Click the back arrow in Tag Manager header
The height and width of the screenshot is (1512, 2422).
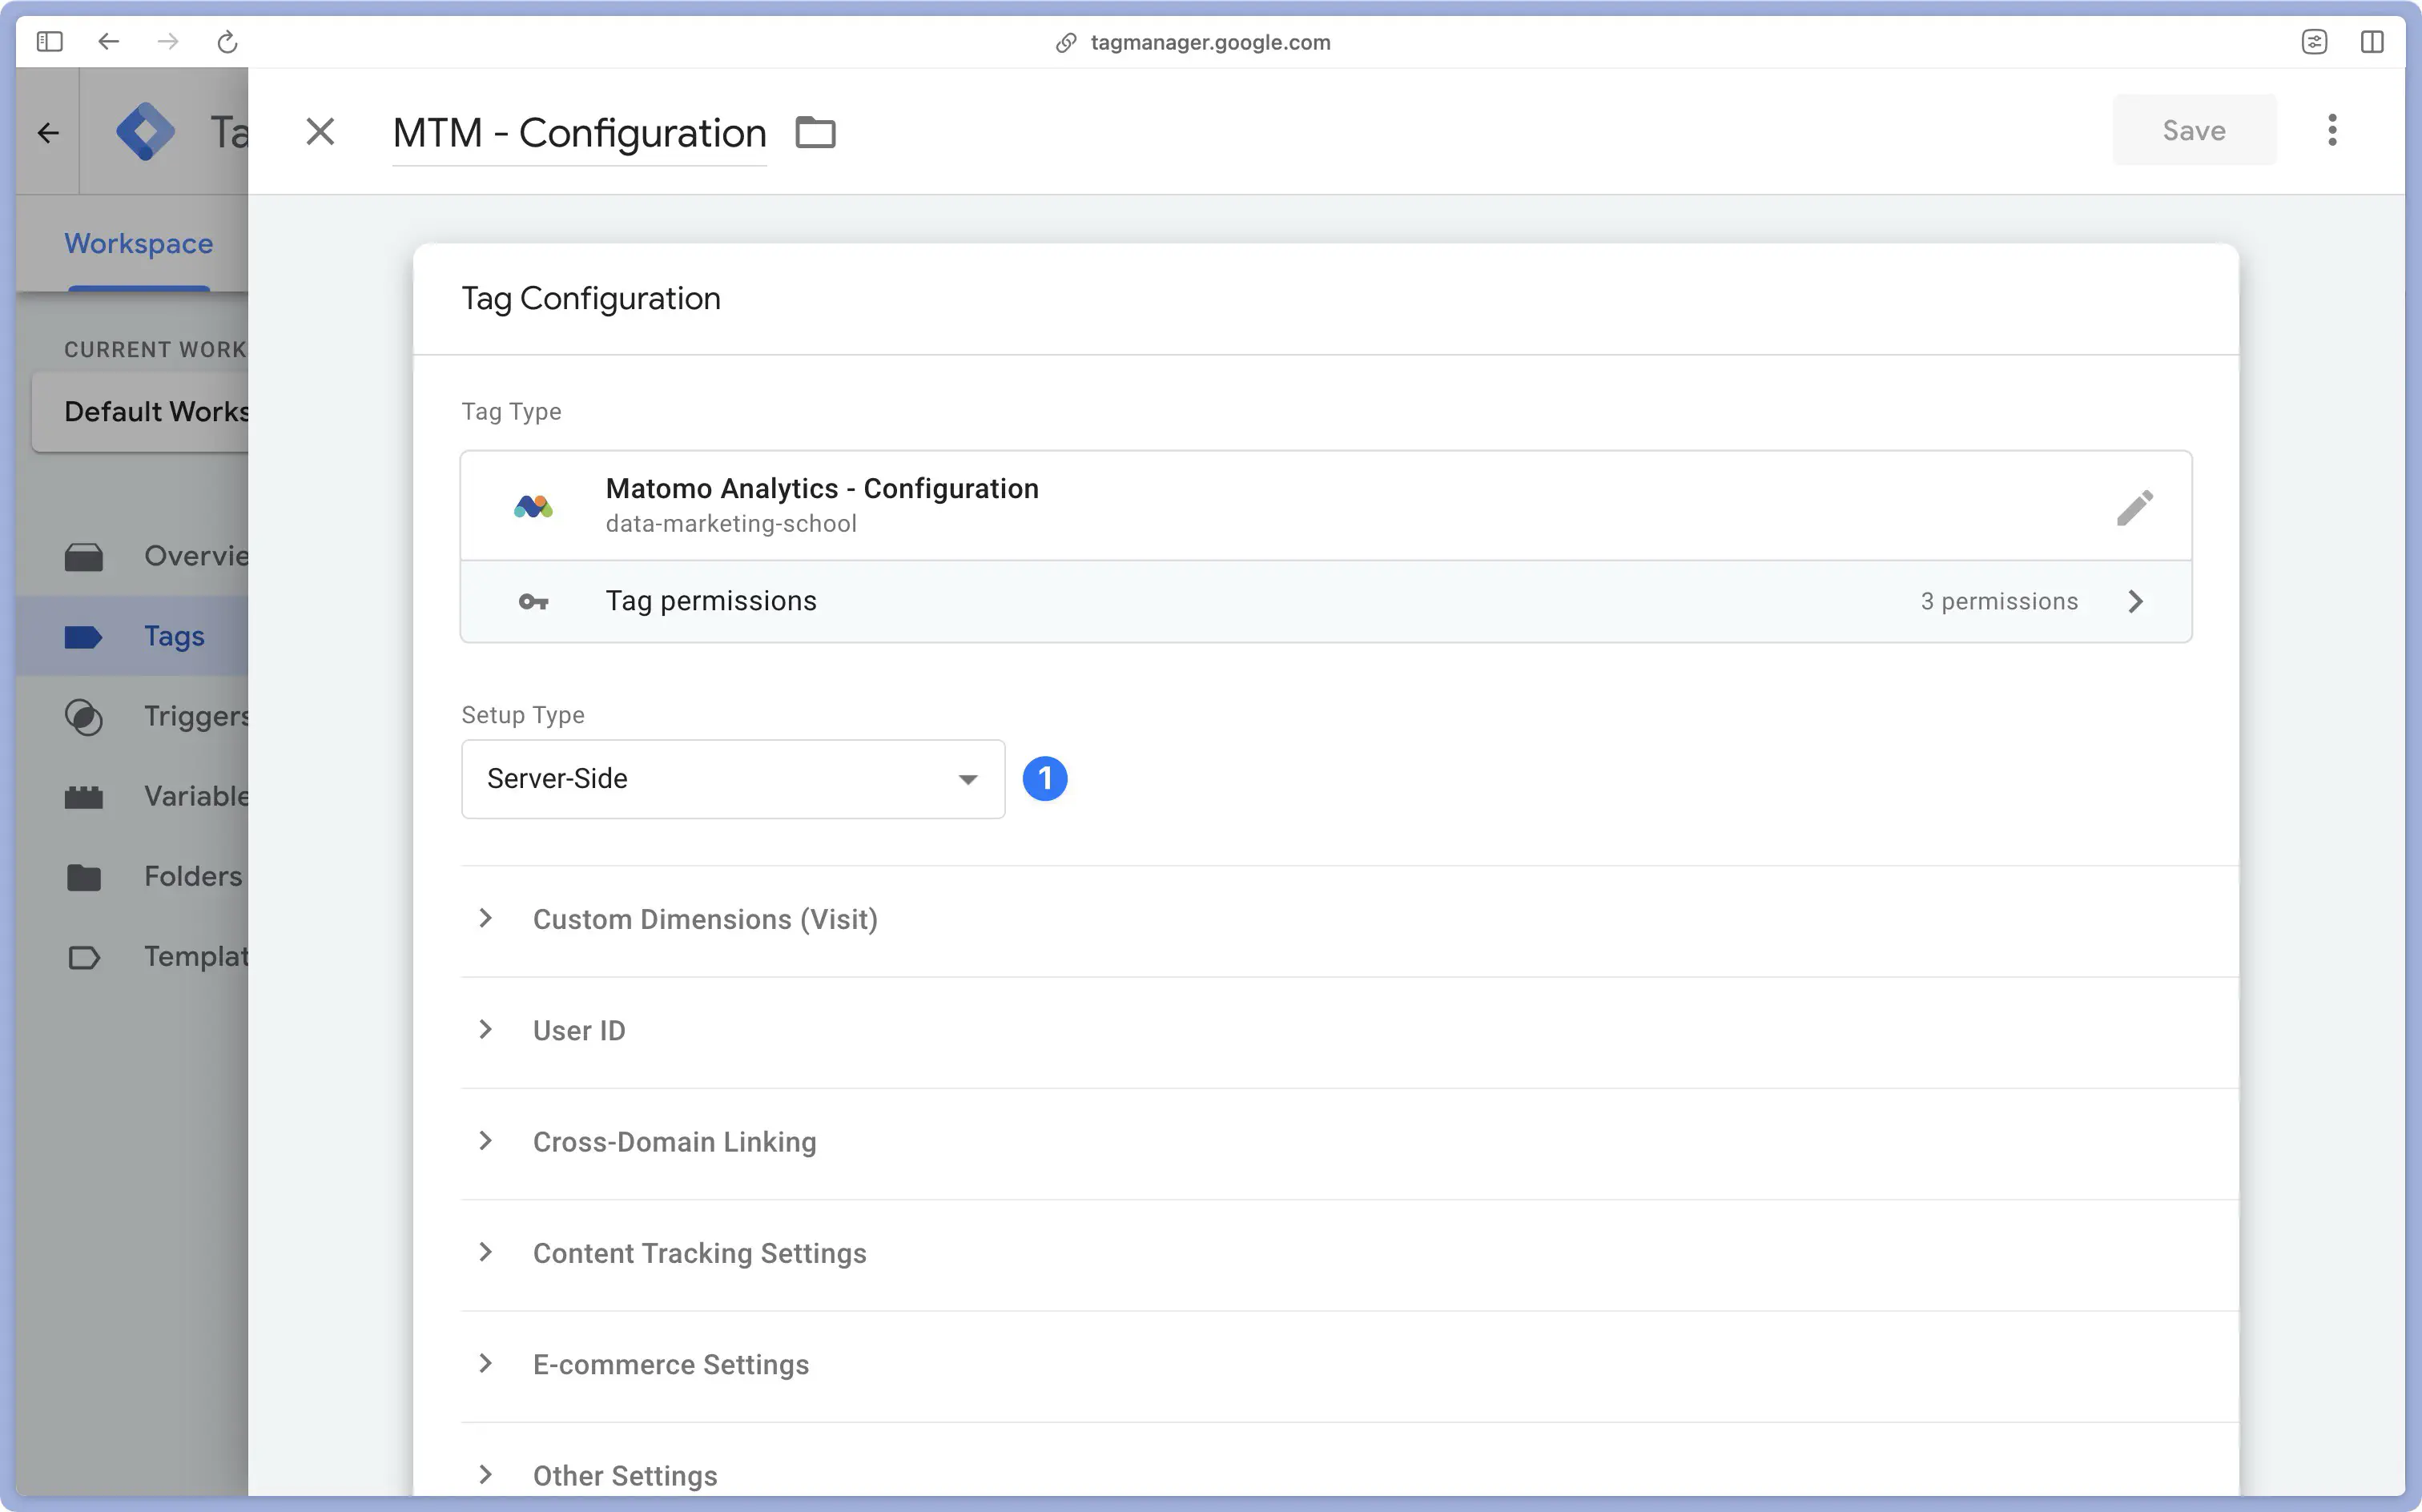click(x=48, y=133)
